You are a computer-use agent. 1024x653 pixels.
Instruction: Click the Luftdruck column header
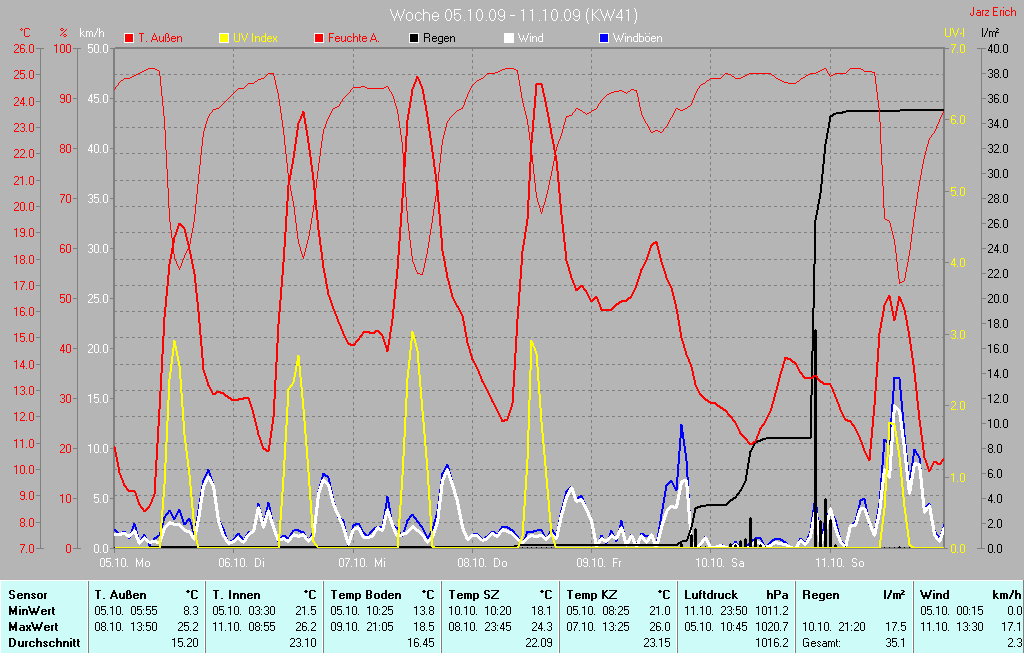click(x=711, y=595)
